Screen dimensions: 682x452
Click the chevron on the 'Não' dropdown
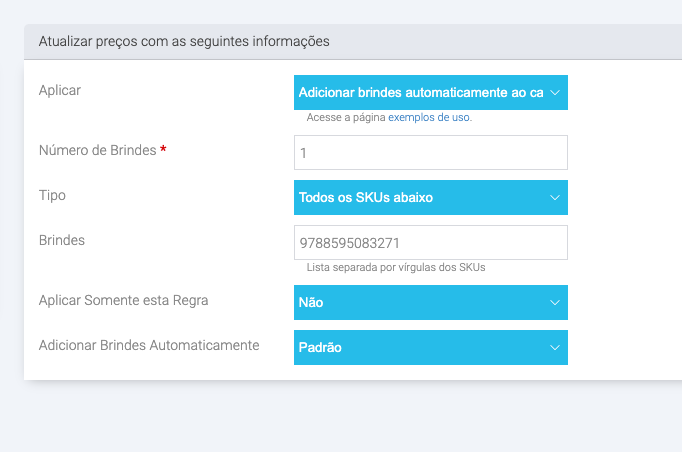click(x=555, y=302)
